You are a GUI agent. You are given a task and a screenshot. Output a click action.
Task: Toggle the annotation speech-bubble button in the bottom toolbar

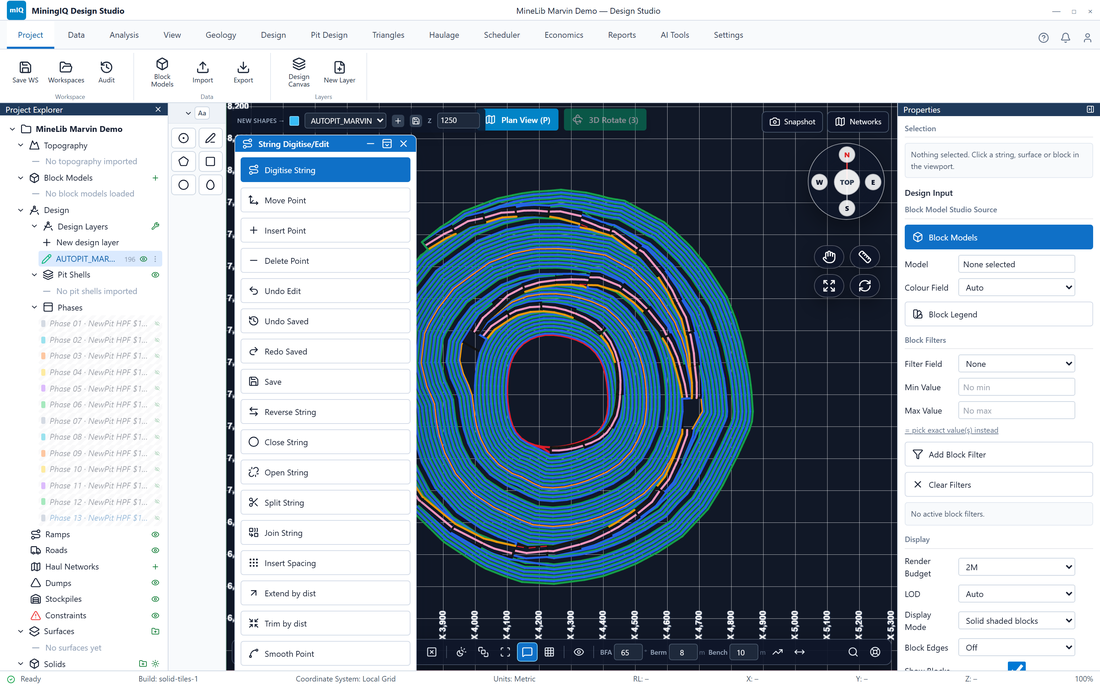pyautogui.click(x=527, y=652)
